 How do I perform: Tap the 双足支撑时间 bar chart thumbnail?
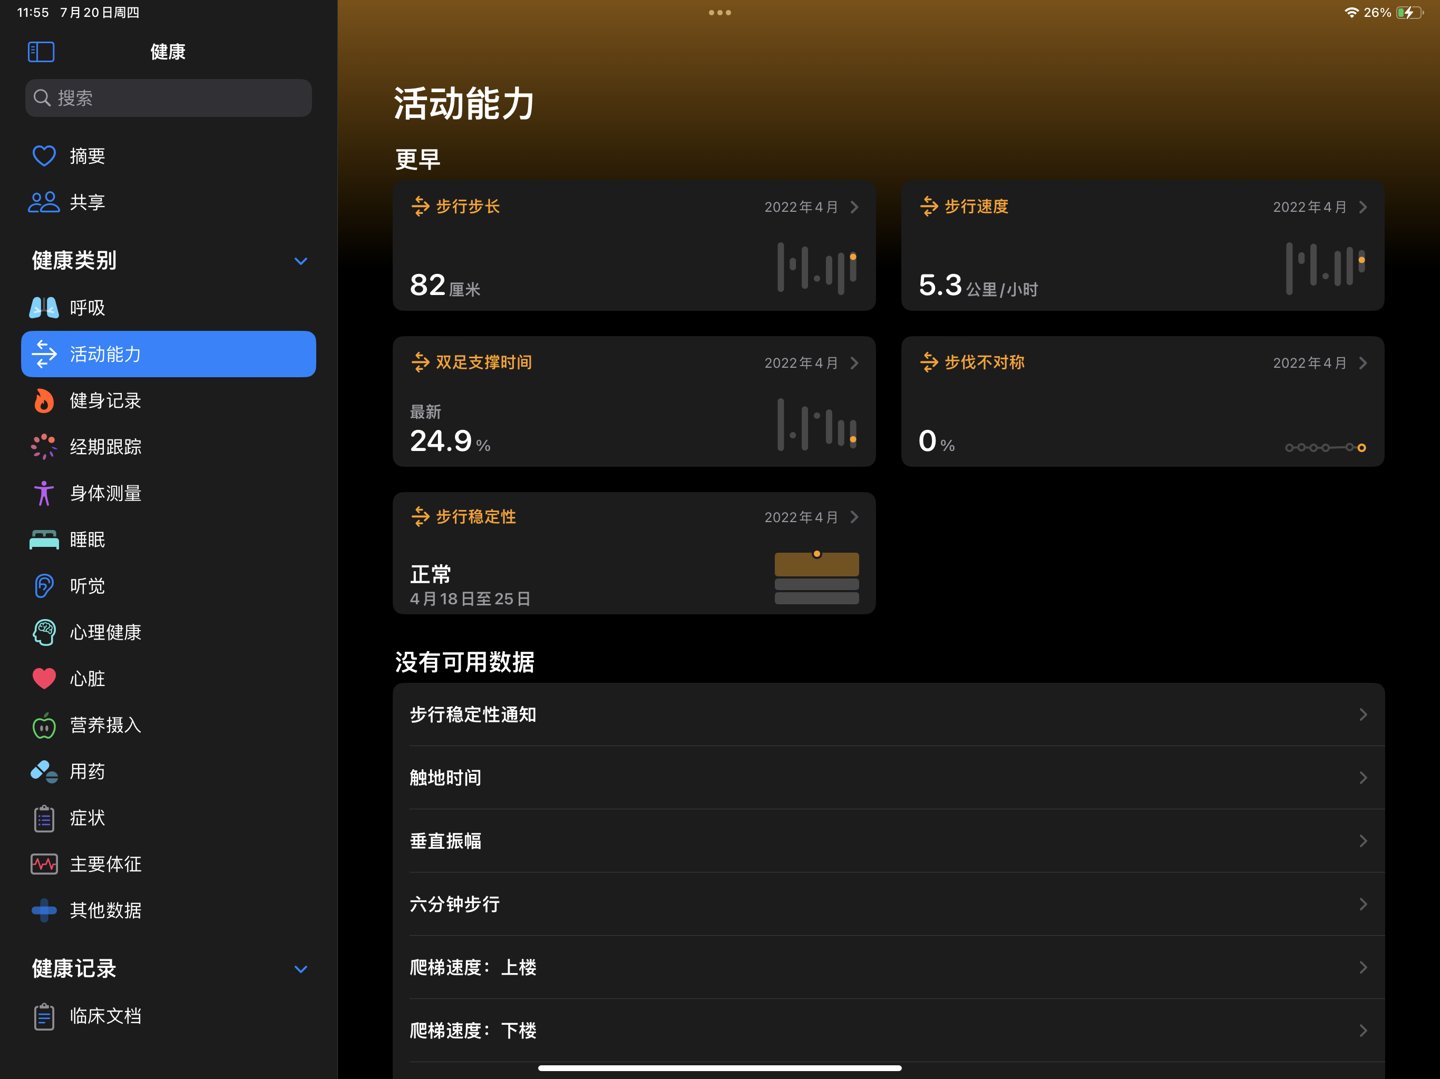point(817,424)
